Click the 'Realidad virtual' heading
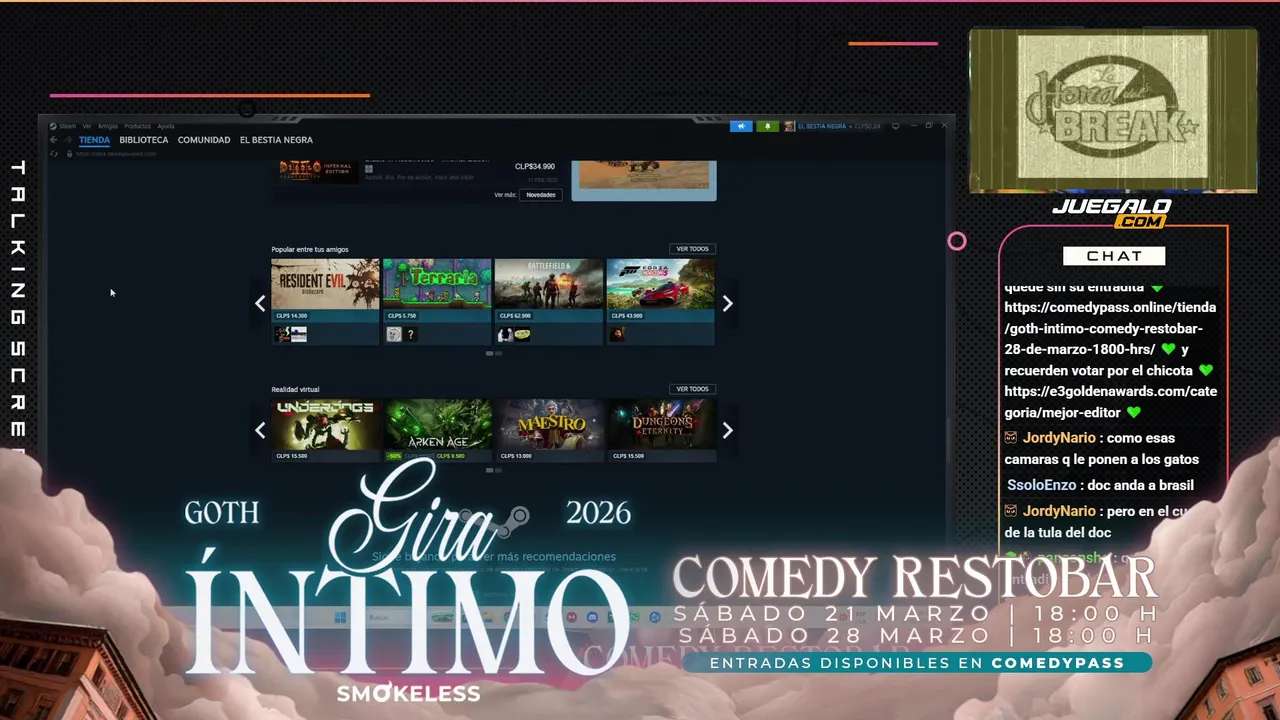1280x720 pixels. pos(295,389)
